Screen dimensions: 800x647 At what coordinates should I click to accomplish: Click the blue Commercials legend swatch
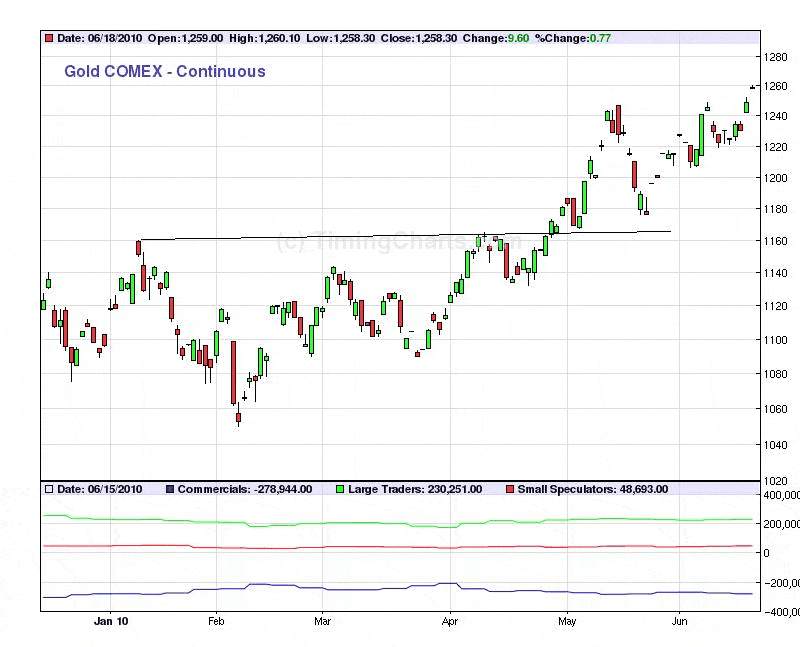(x=170, y=489)
